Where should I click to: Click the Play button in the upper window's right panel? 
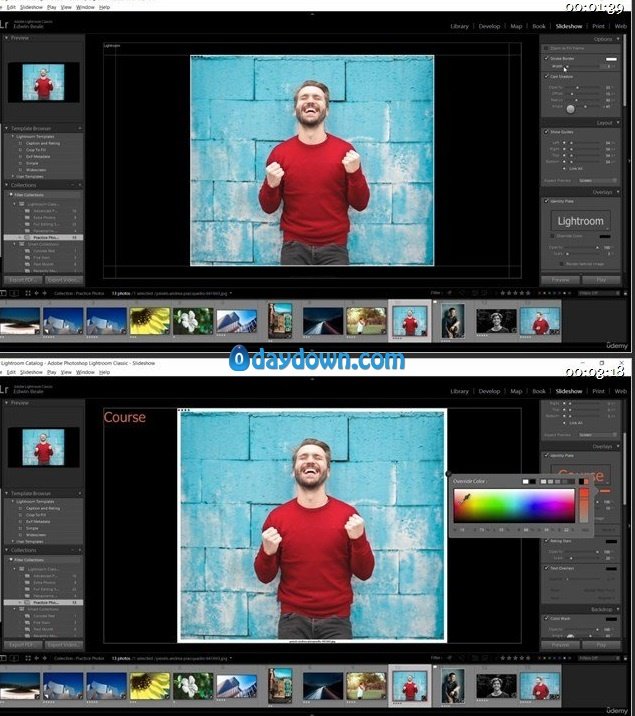tap(601, 279)
